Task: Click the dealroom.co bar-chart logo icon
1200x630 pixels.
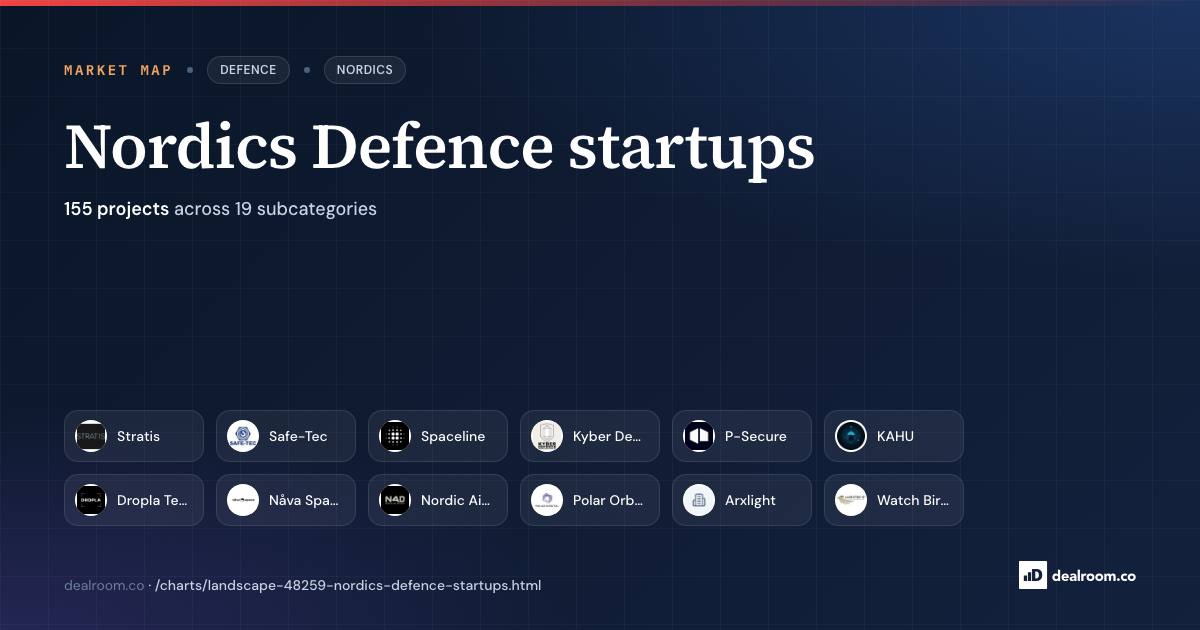Action: [1033, 575]
